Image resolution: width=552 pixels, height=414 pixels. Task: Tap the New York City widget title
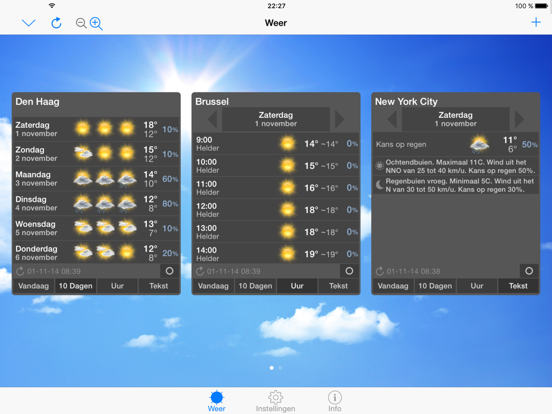(406, 102)
